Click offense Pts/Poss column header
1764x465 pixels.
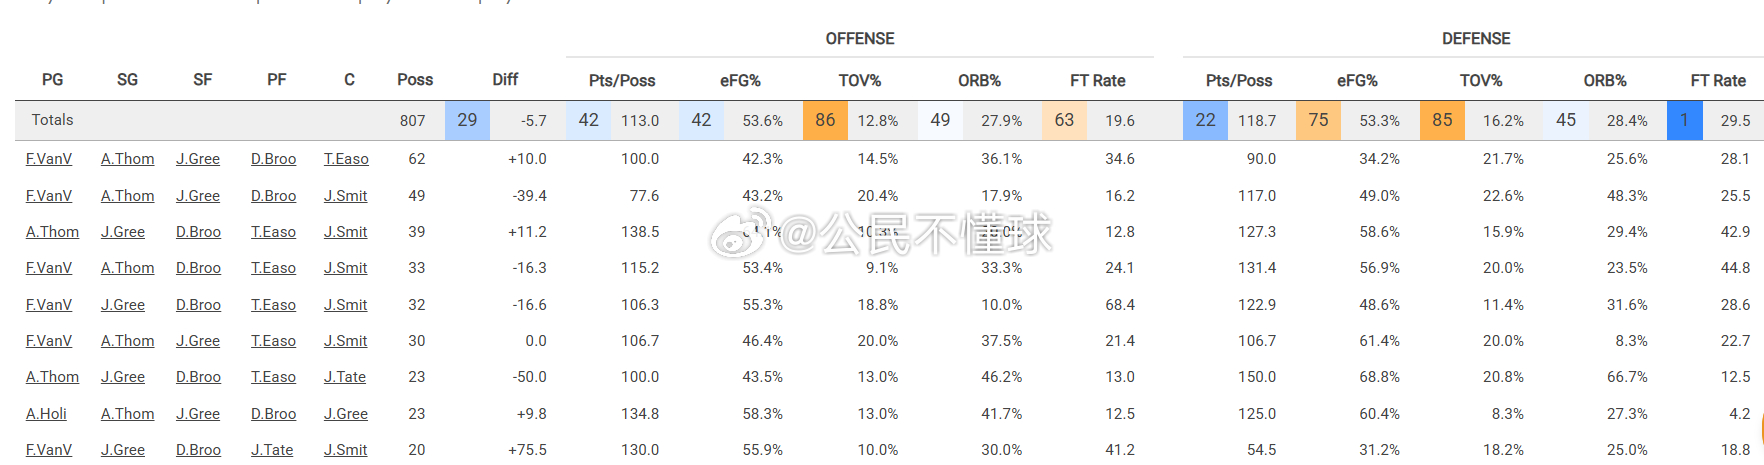(622, 81)
